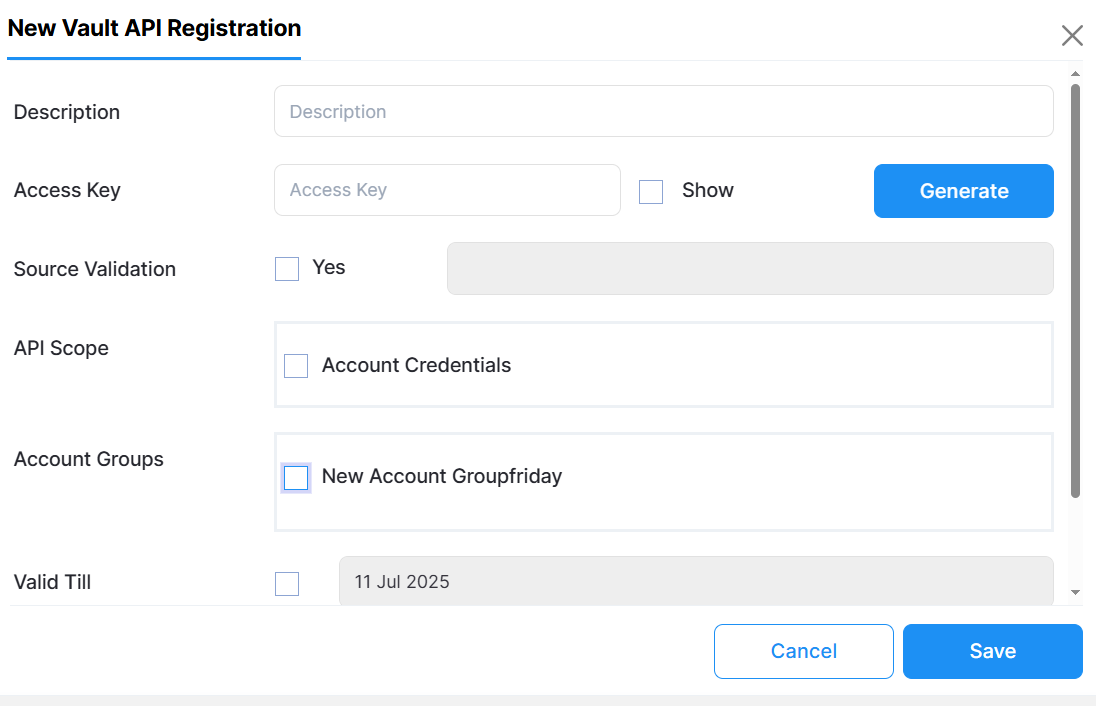
Task: Click the vertical scrollbar thumb
Action: (x=1076, y=290)
